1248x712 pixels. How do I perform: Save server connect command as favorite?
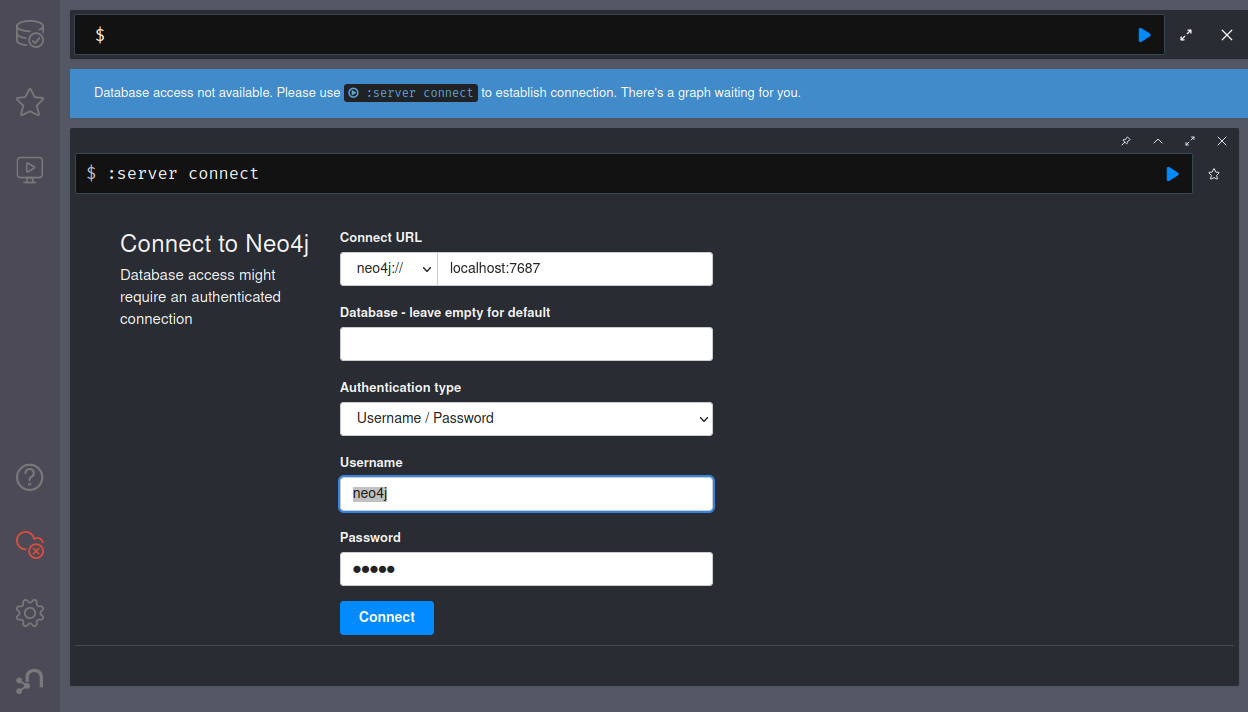coord(1214,174)
